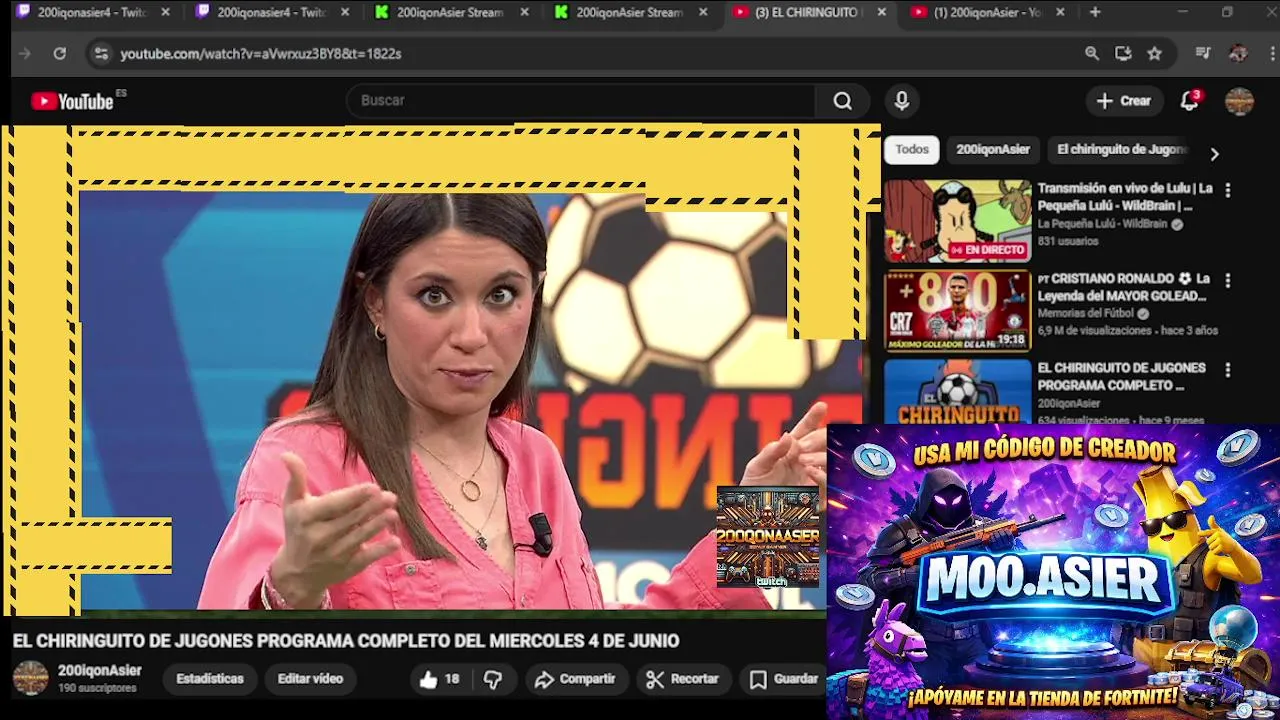Clip the video with Recortar
This screenshot has width=1280, height=720.
[x=683, y=679]
